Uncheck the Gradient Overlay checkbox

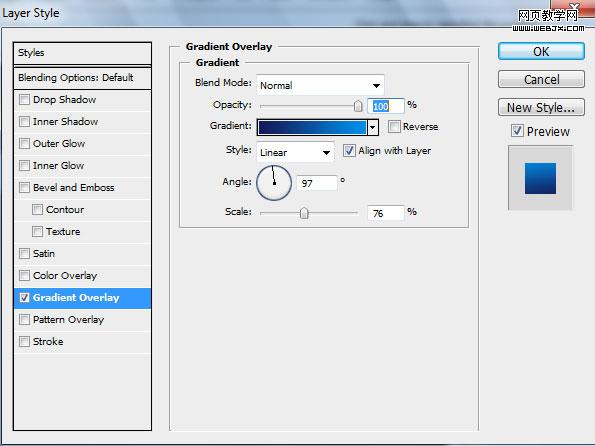[x=24, y=298]
